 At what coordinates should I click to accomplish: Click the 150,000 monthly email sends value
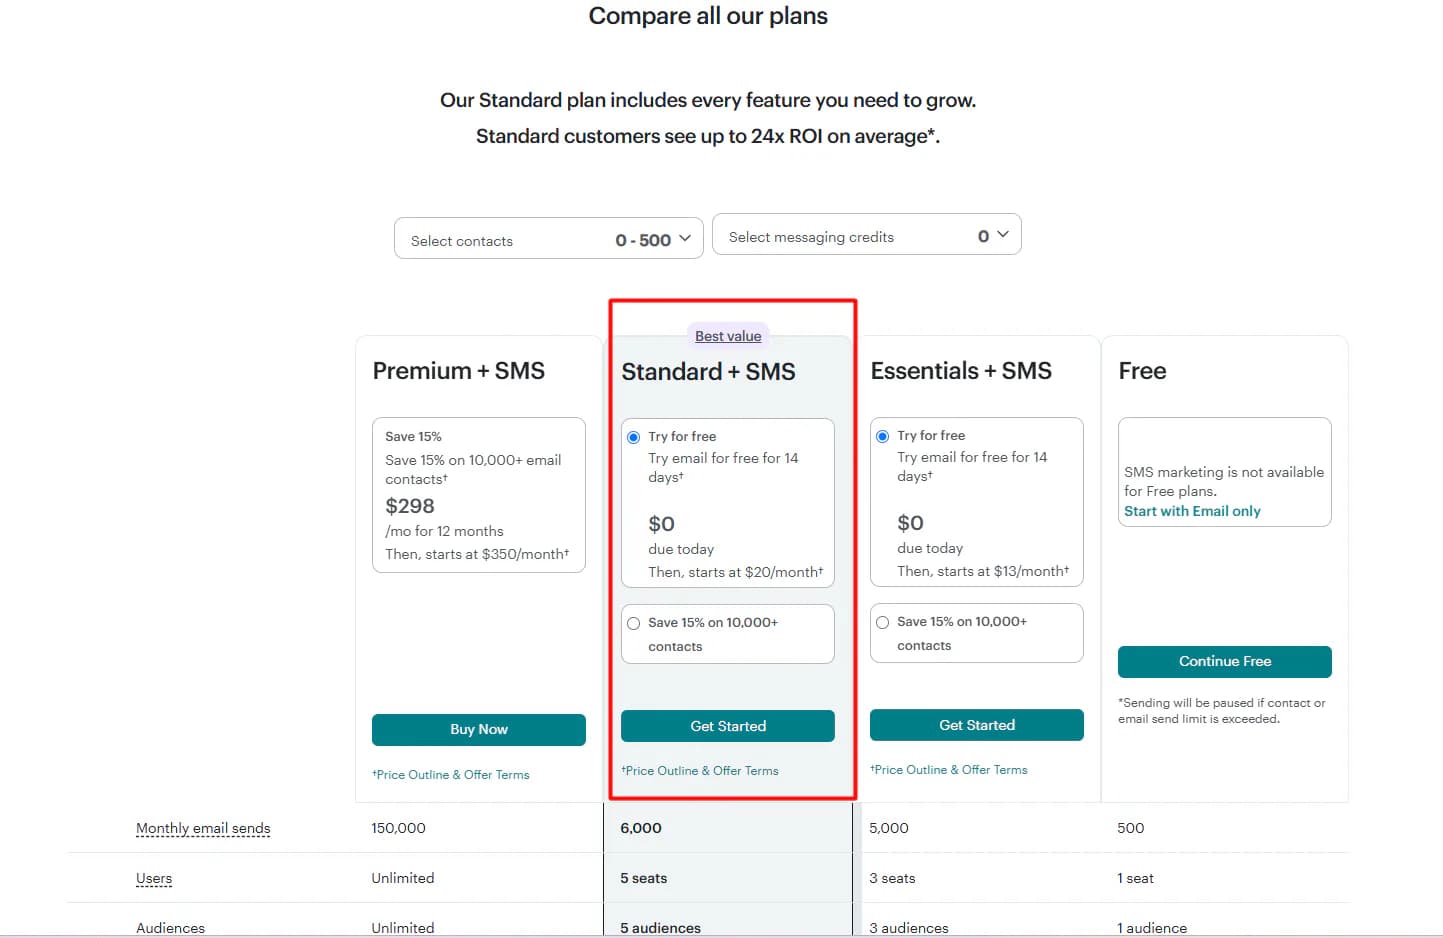[x=398, y=828]
